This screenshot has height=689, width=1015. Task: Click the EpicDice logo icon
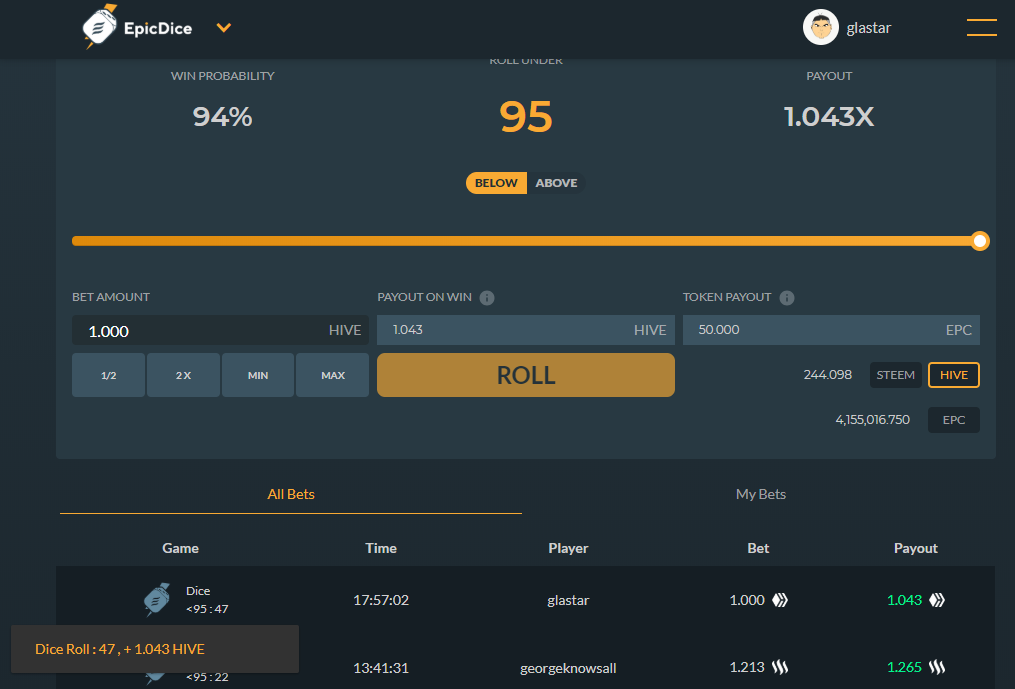click(x=100, y=28)
